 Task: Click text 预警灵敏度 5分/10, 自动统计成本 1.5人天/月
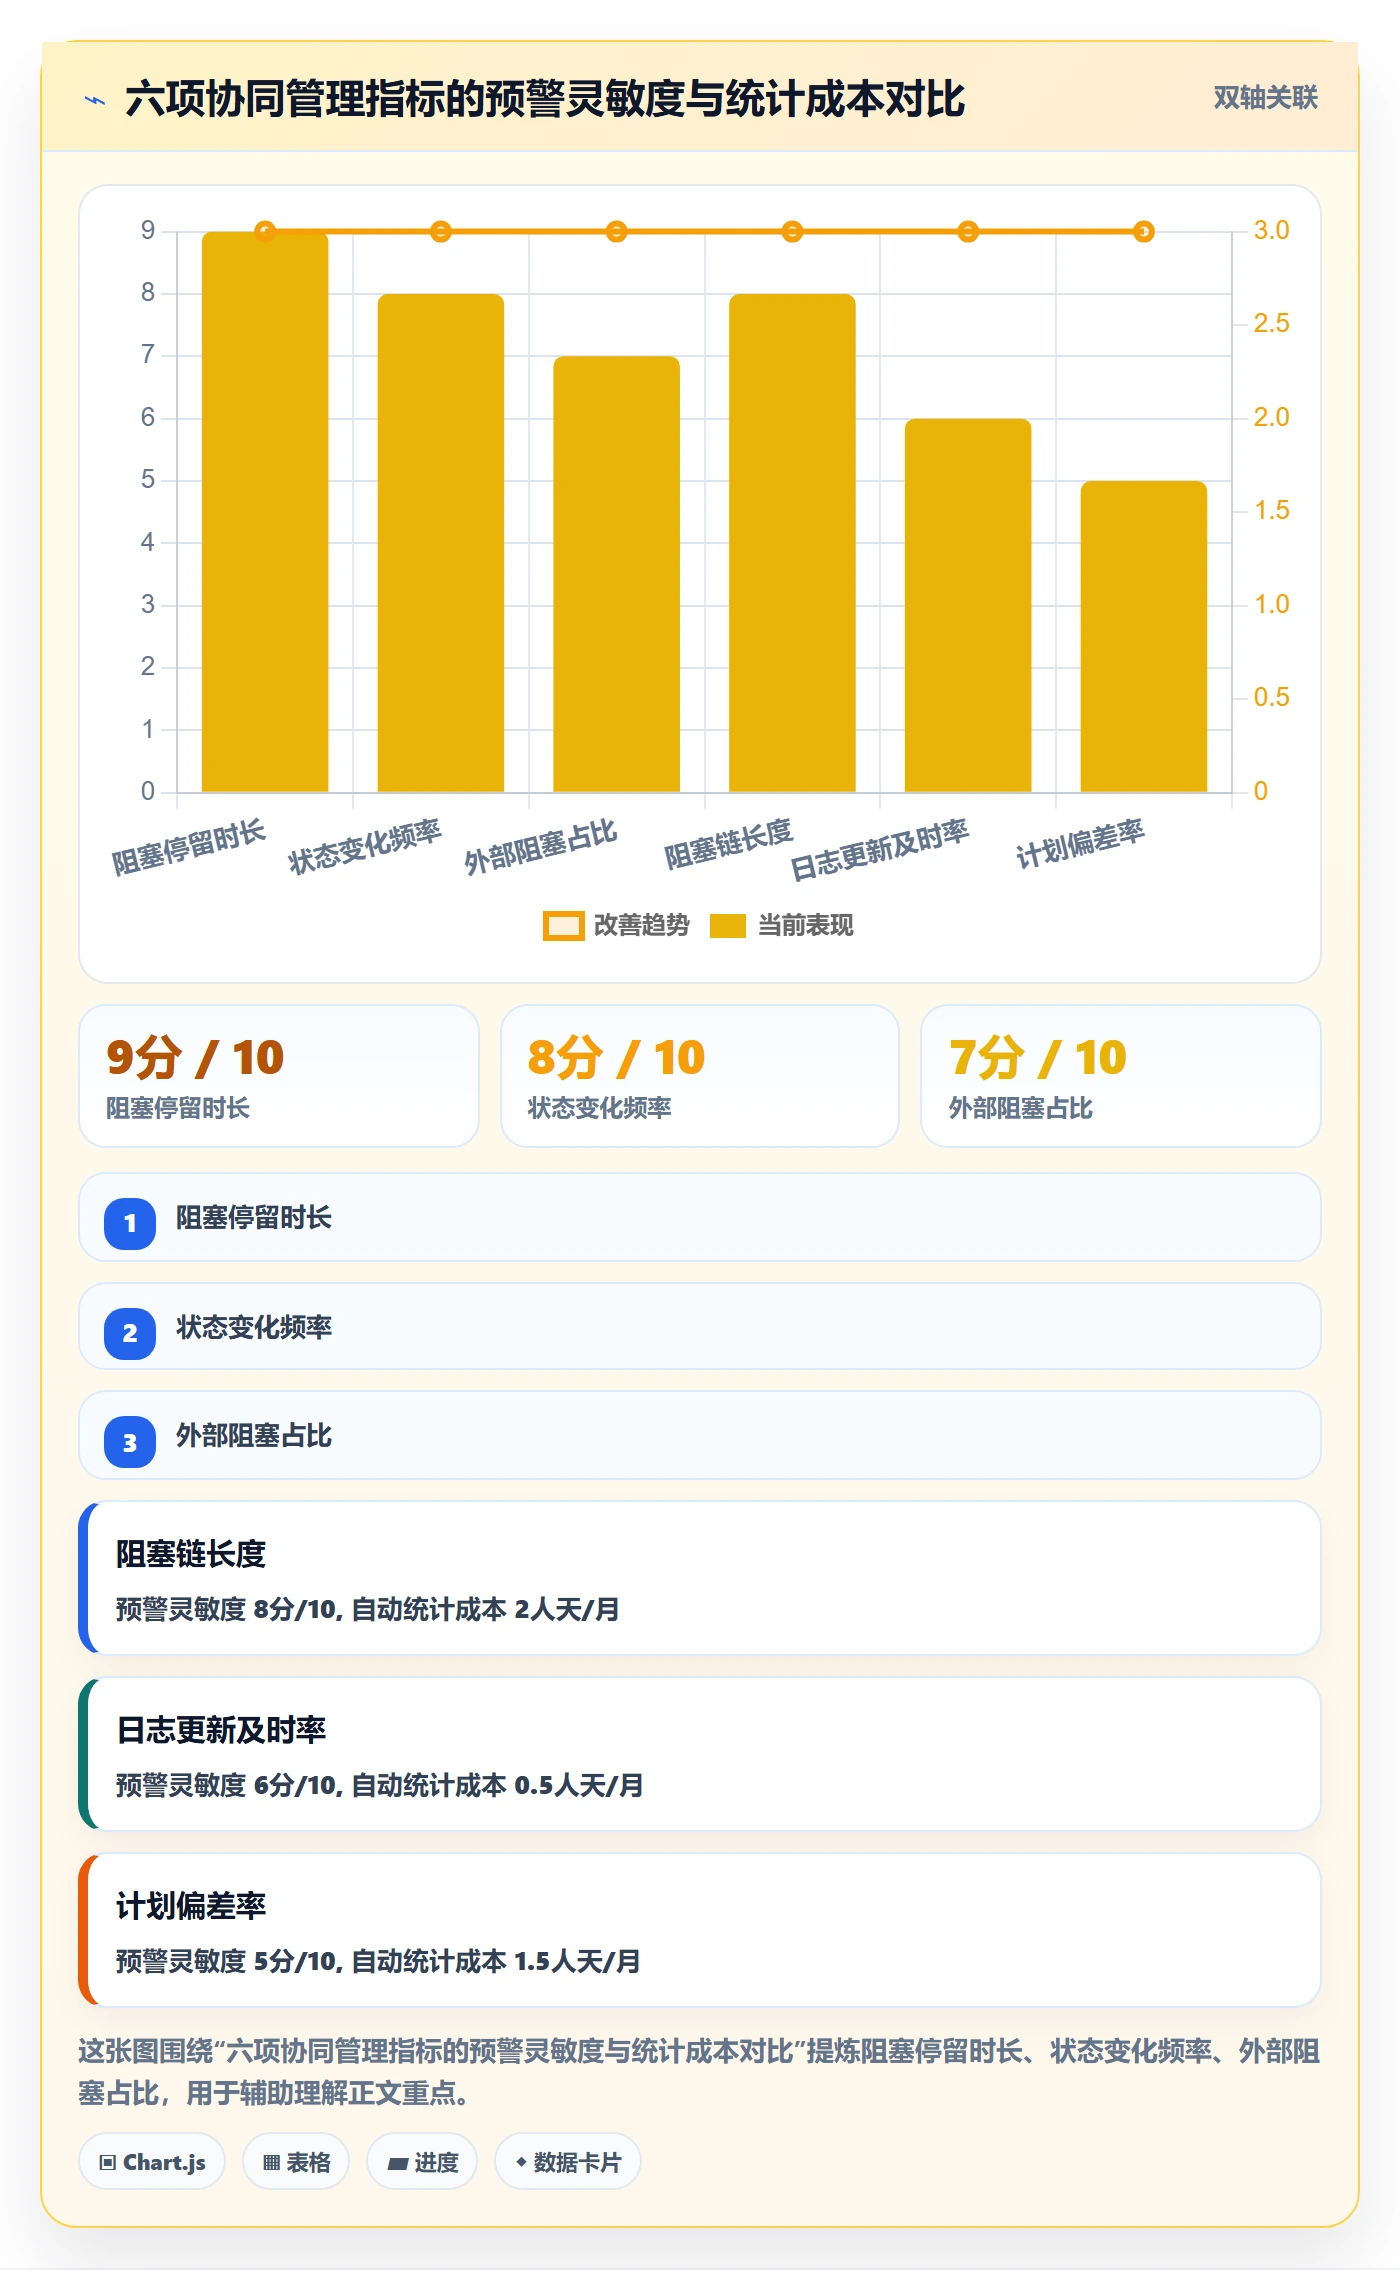(378, 1961)
